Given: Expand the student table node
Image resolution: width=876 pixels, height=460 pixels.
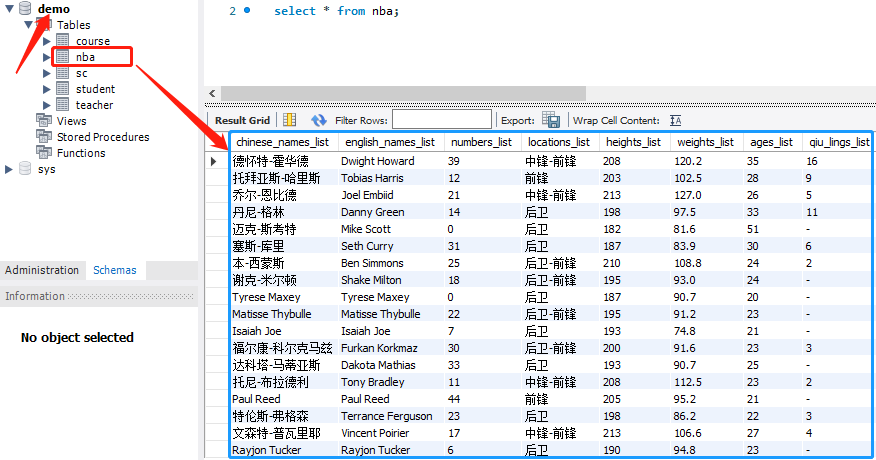Looking at the screenshot, I should (x=47, y=89).
